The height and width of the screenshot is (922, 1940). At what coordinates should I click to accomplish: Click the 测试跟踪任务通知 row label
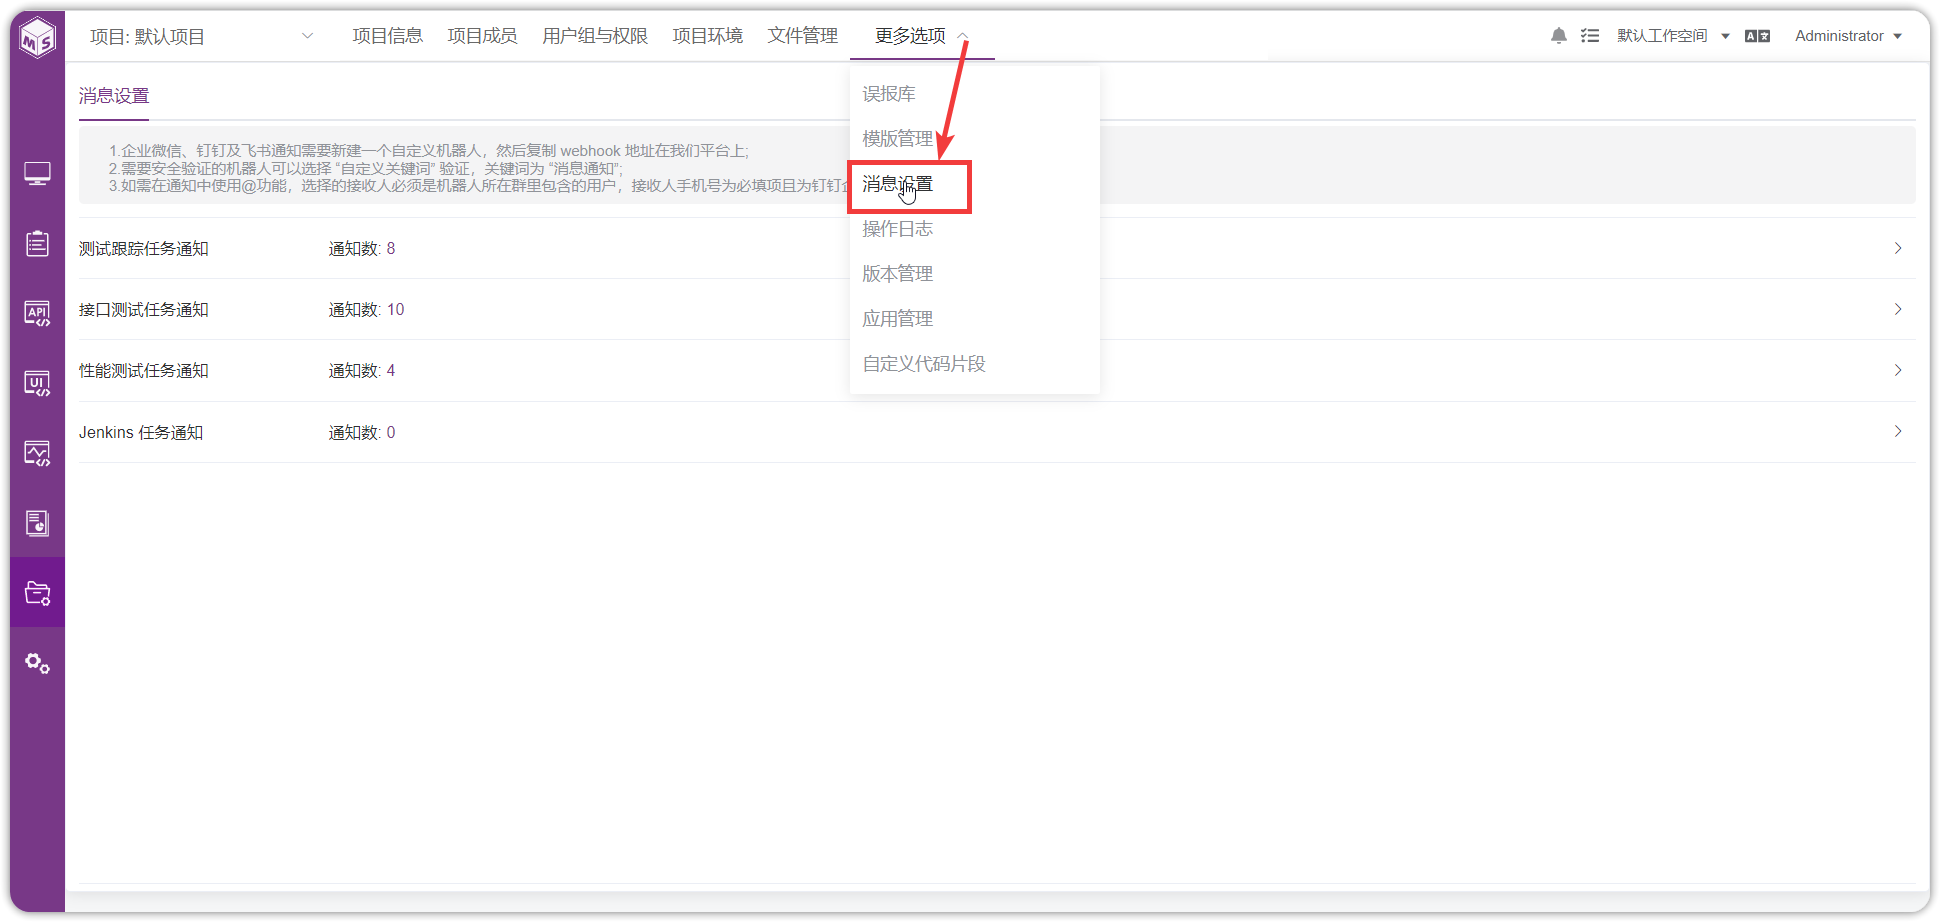click(x=144, y=249)
